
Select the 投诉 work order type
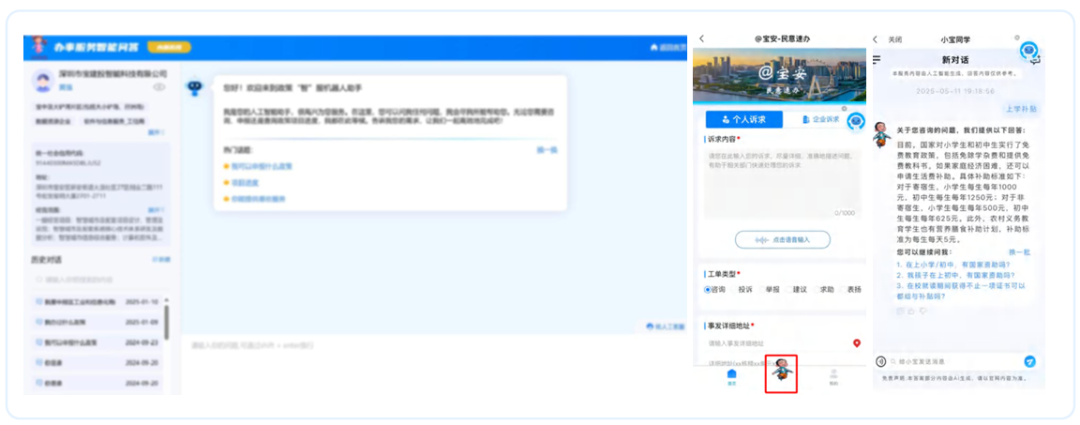[741, 289]
